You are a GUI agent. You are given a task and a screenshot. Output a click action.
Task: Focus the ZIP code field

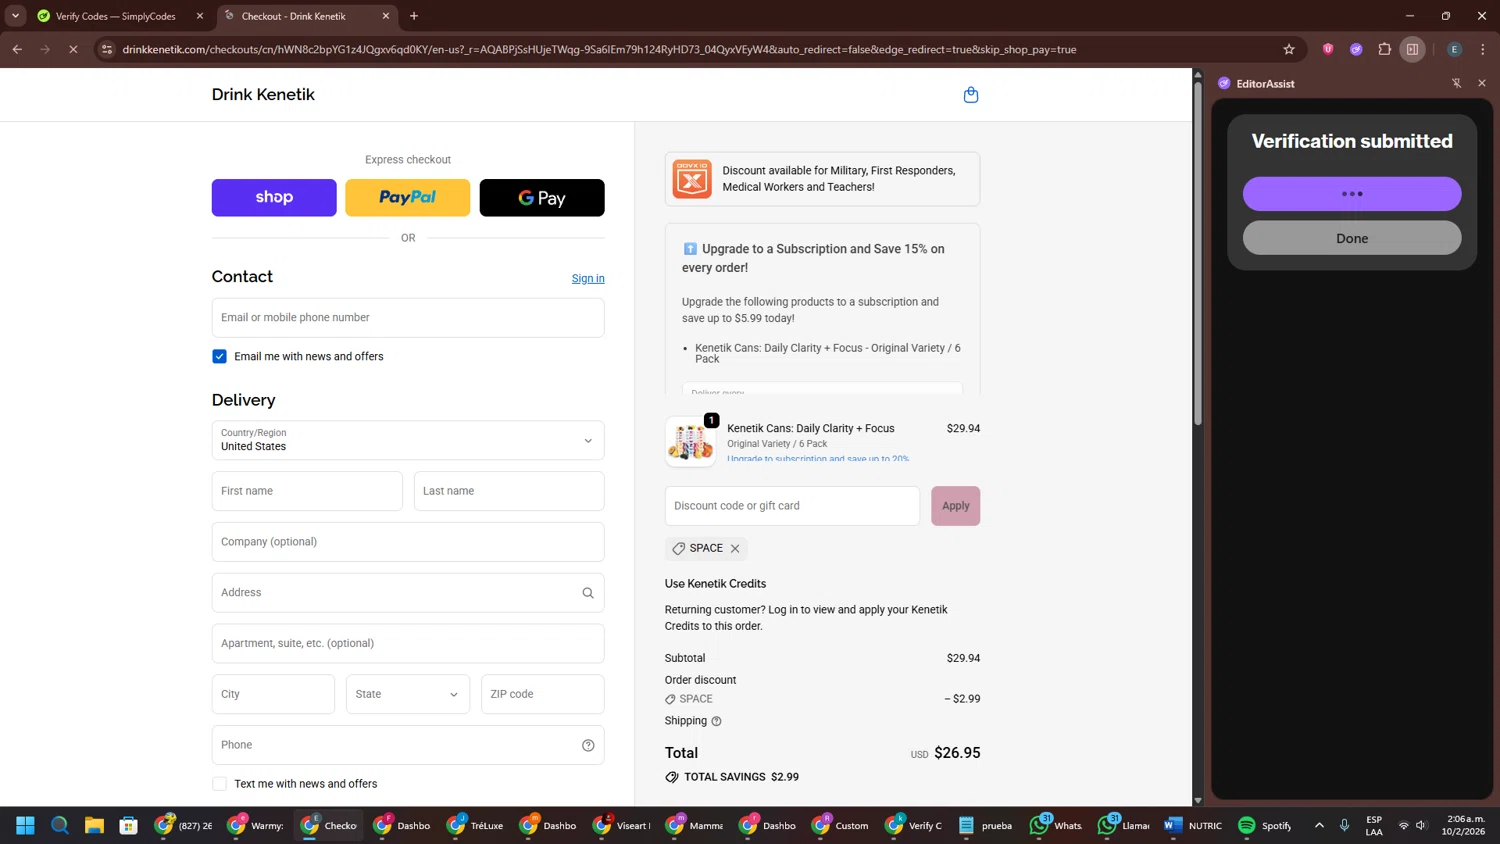(x=543, y=694)
